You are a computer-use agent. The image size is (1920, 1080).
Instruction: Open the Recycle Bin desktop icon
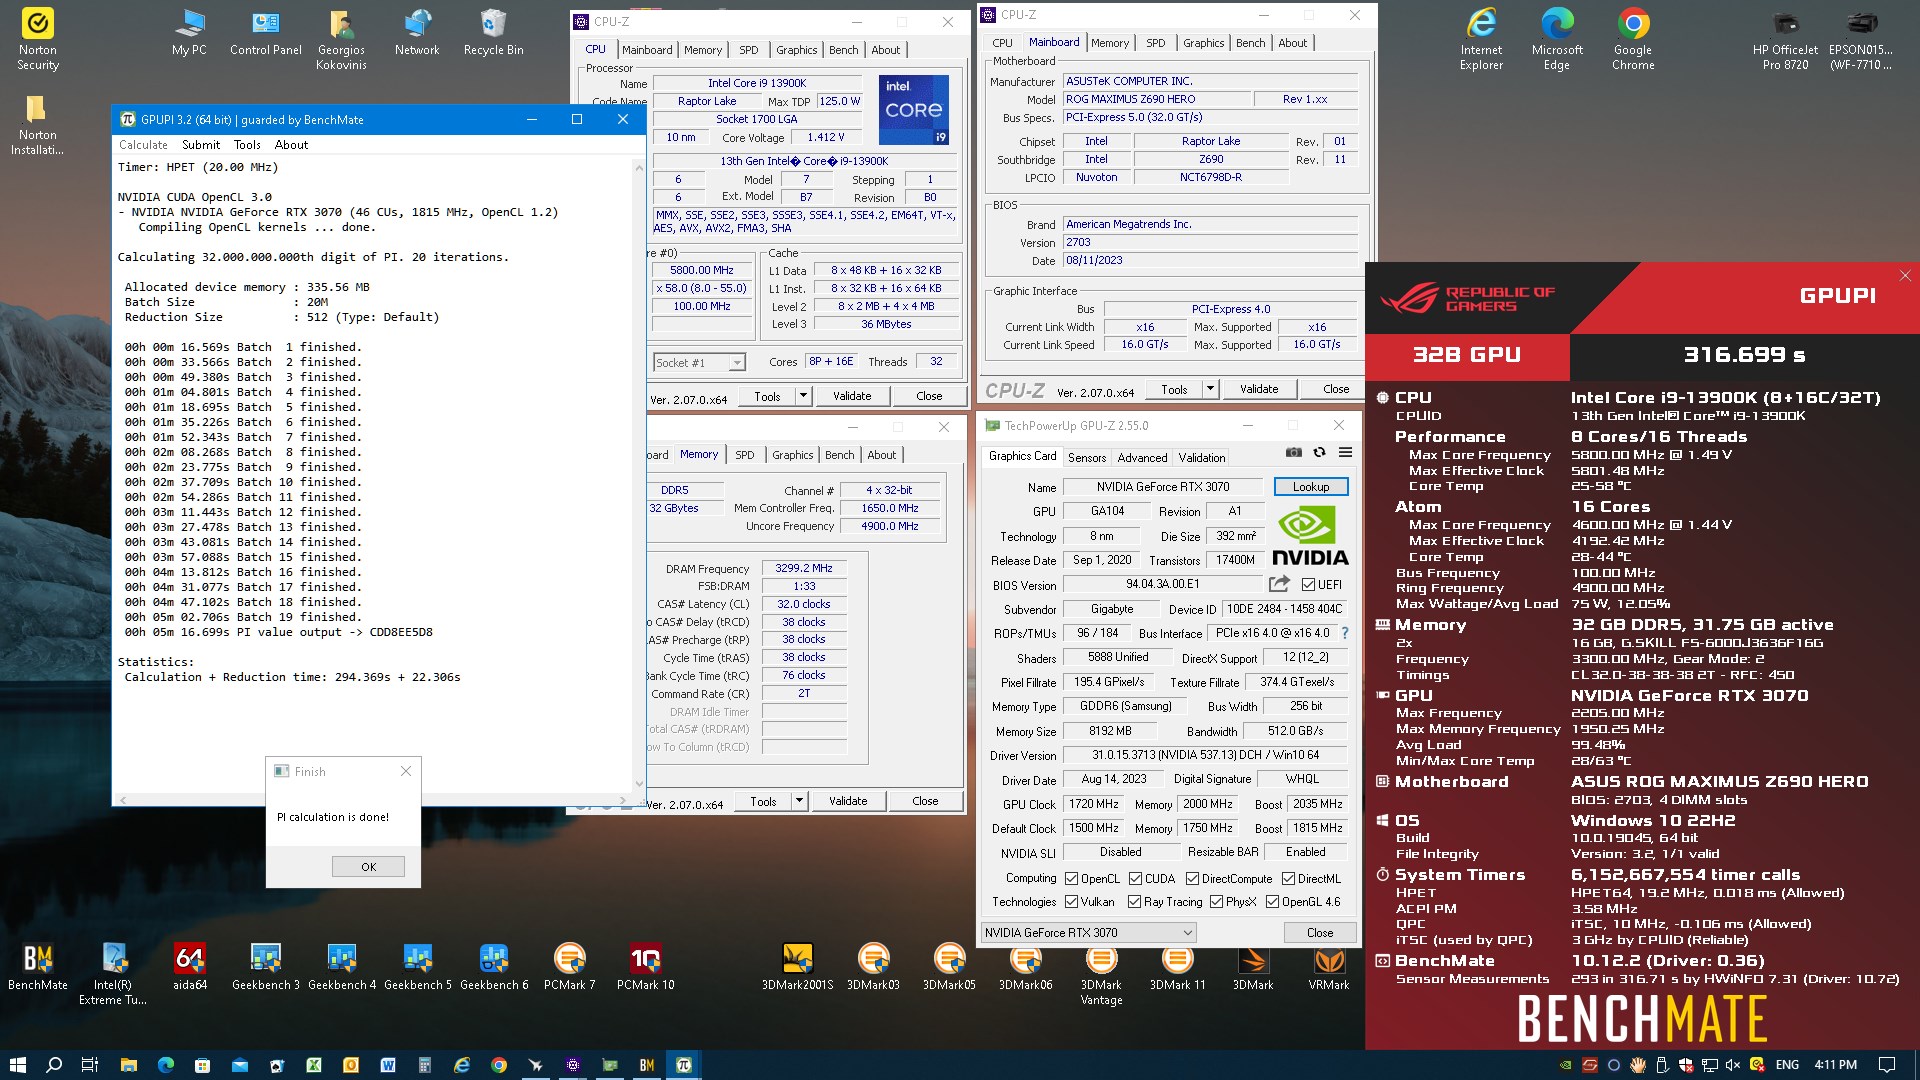click(x=493, y=33)
